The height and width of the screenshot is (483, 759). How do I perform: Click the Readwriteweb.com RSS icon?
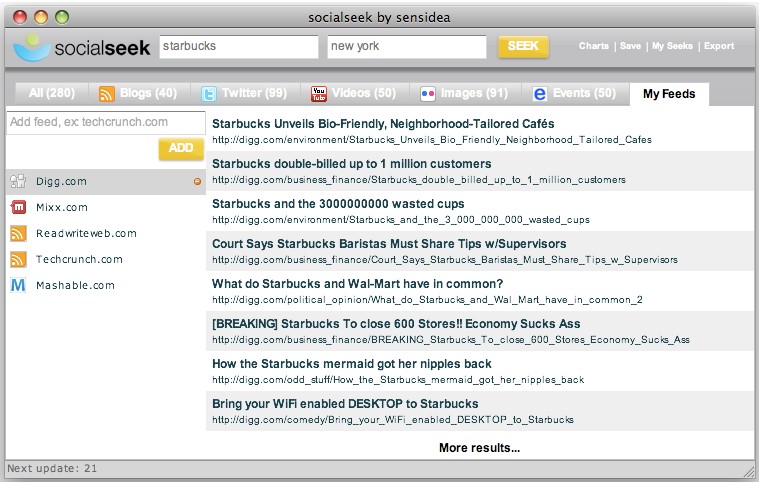point(18,233)
